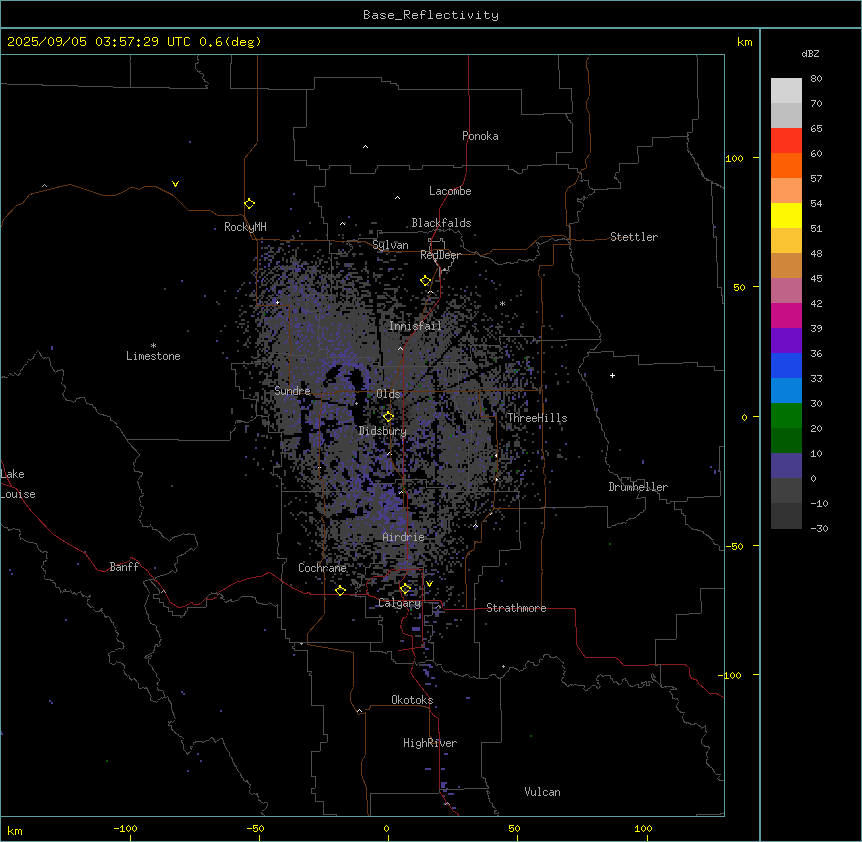862x842 pixels.
Task: Choose the indigo swatch between 10 and 0
Action: (786, 466)
